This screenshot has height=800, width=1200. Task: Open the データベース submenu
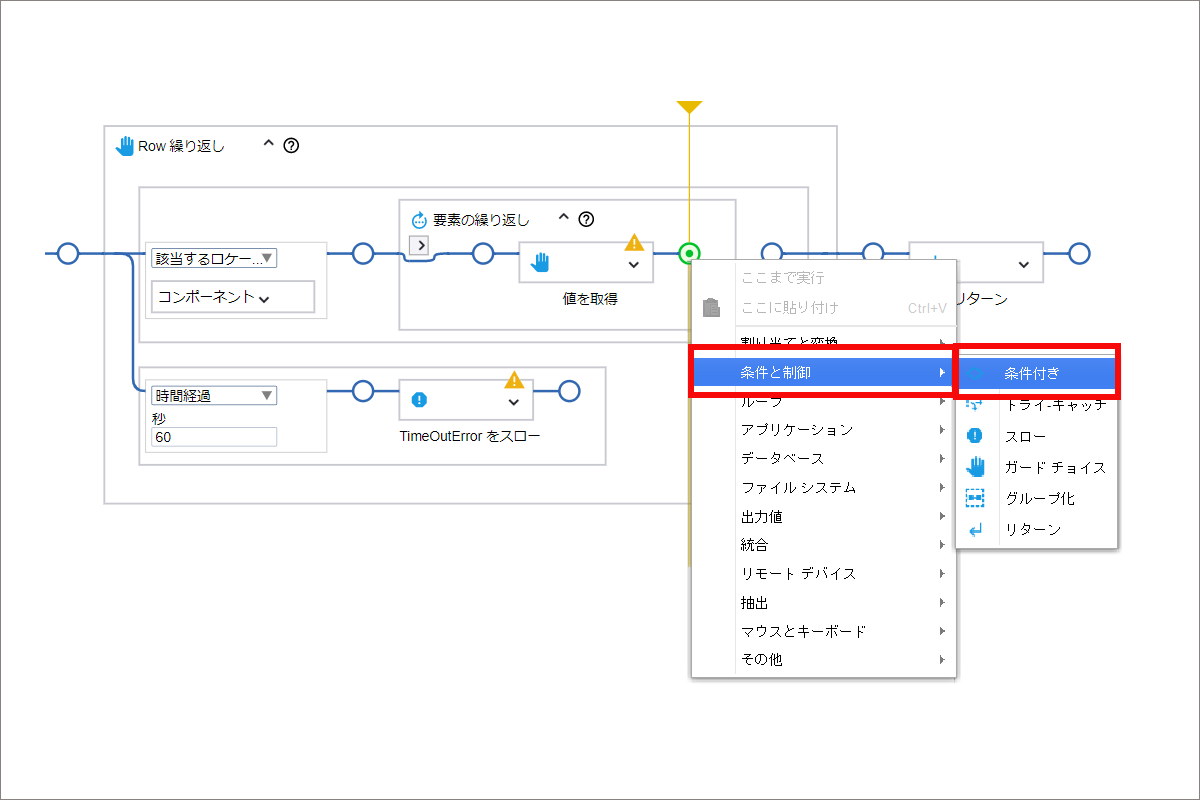tap(823, 458)
